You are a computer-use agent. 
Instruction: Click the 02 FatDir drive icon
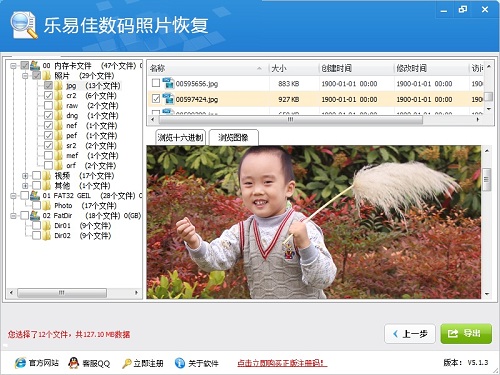point(35,215)
